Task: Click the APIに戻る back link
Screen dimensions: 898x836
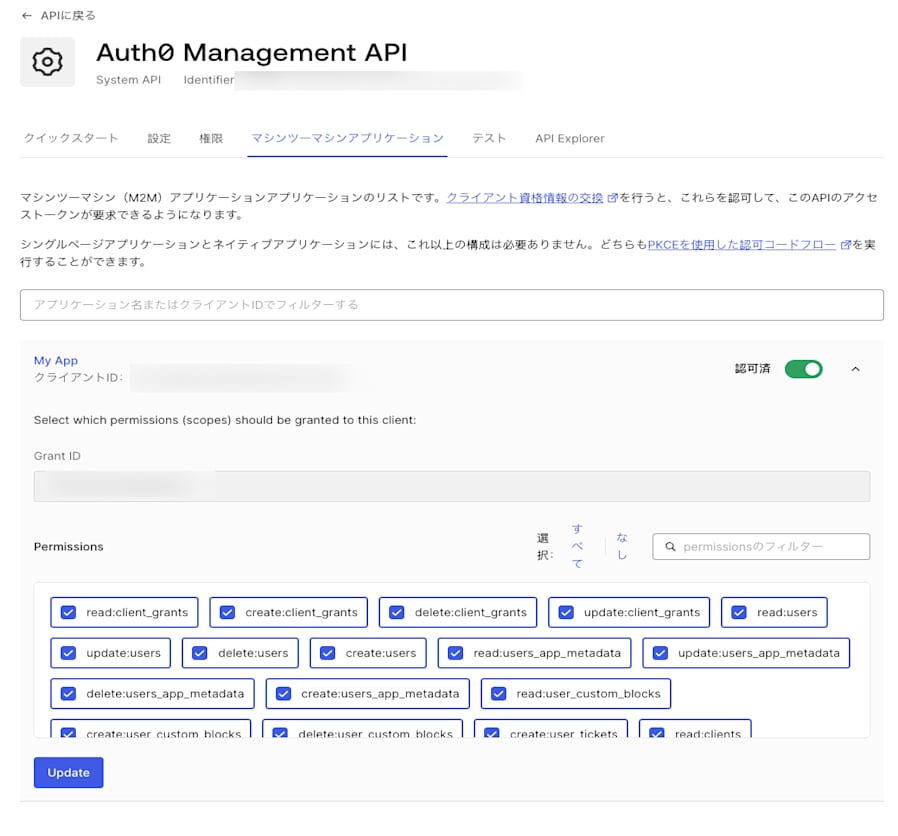Action: [68, 15]
